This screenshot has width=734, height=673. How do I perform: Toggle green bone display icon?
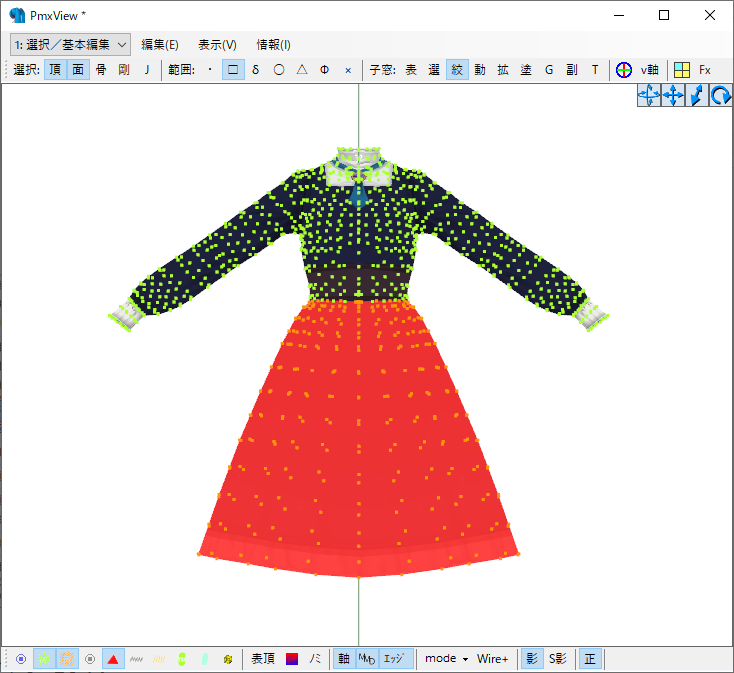[182, 659]
